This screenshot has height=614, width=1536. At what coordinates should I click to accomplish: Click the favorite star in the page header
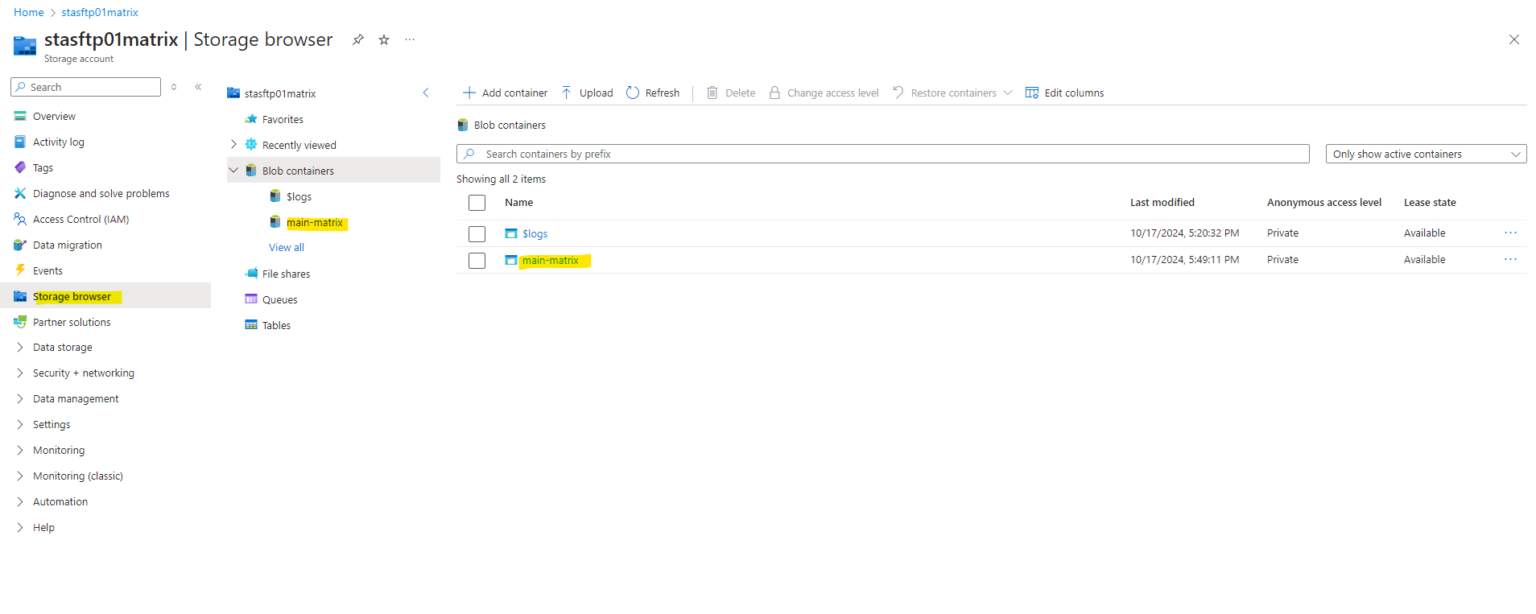(x=382, y=40)
